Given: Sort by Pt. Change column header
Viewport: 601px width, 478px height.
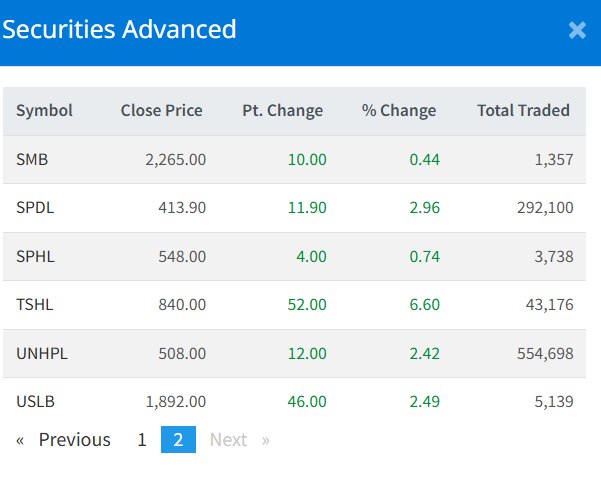Looking at the screenshot, I should tap(282, 111).
